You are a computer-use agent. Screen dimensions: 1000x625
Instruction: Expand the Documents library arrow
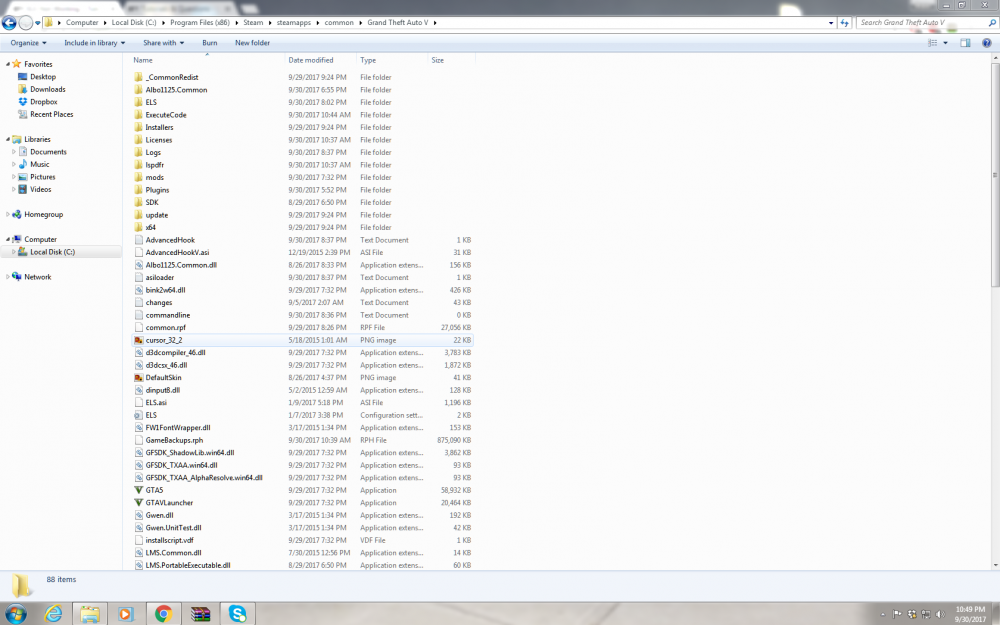13,152
